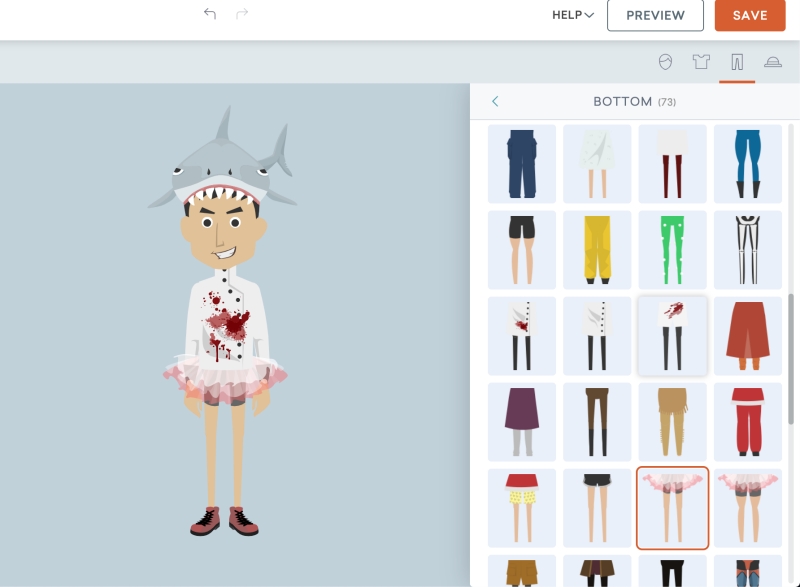Choose the red Santa pants
Image resolution: width=800 pixels, height=587 pixels.
pos(747,422)
